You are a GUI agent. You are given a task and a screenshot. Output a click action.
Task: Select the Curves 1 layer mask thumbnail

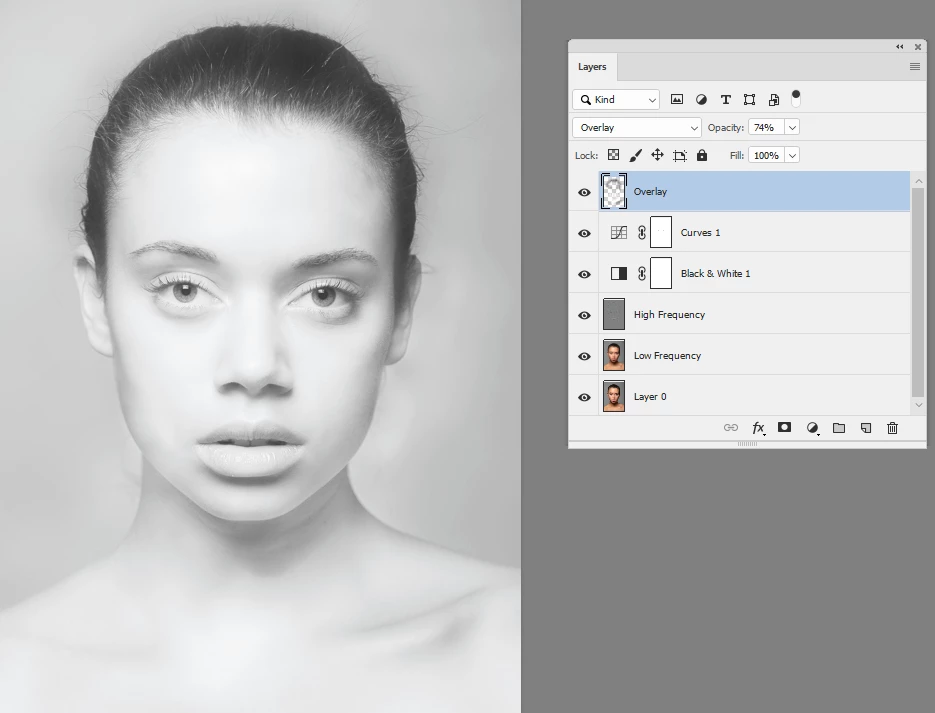(661, 232)
